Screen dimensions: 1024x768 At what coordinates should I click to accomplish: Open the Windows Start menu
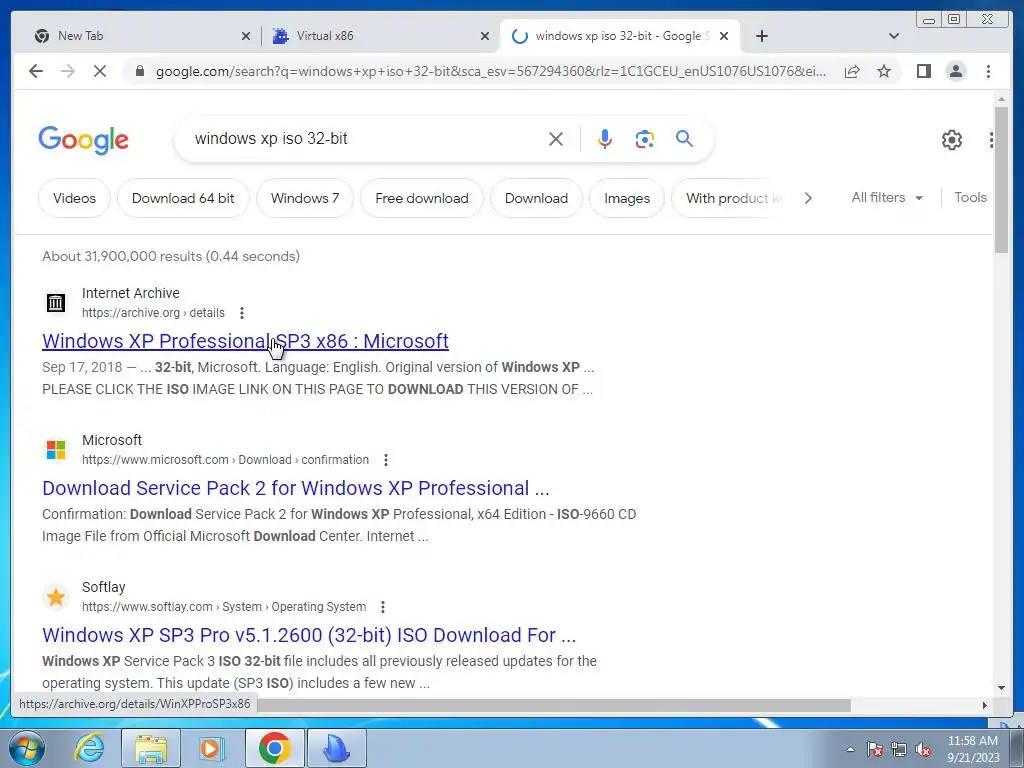pyautogui.click(x=26, y=748)
